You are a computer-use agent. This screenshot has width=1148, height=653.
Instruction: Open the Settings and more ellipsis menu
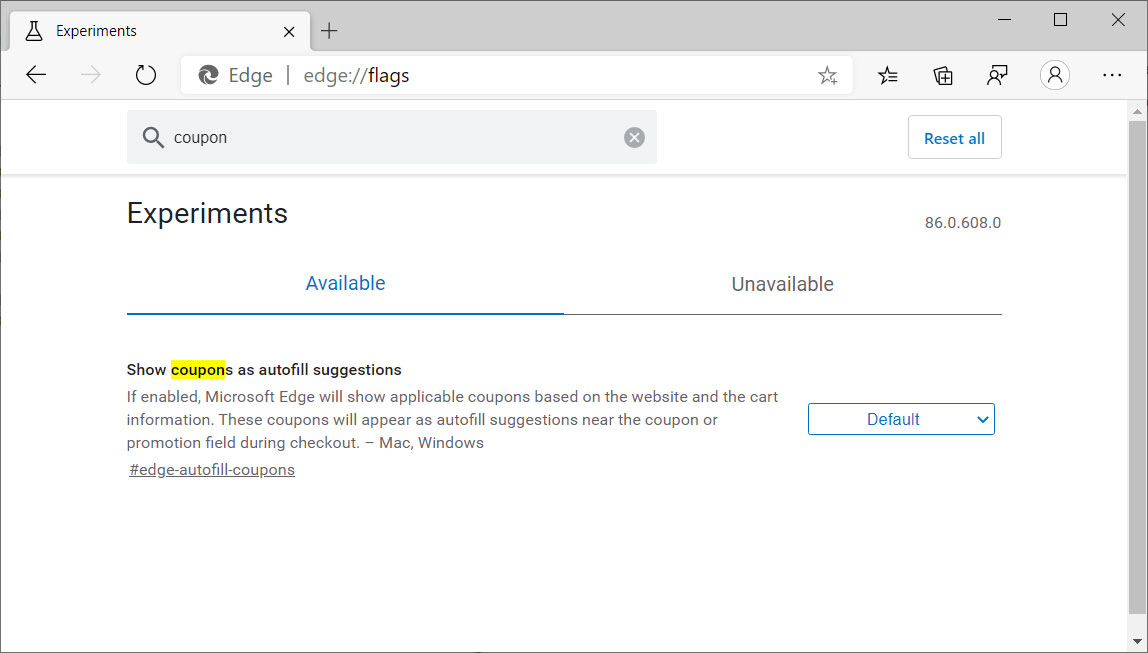tap(1112, 75)
